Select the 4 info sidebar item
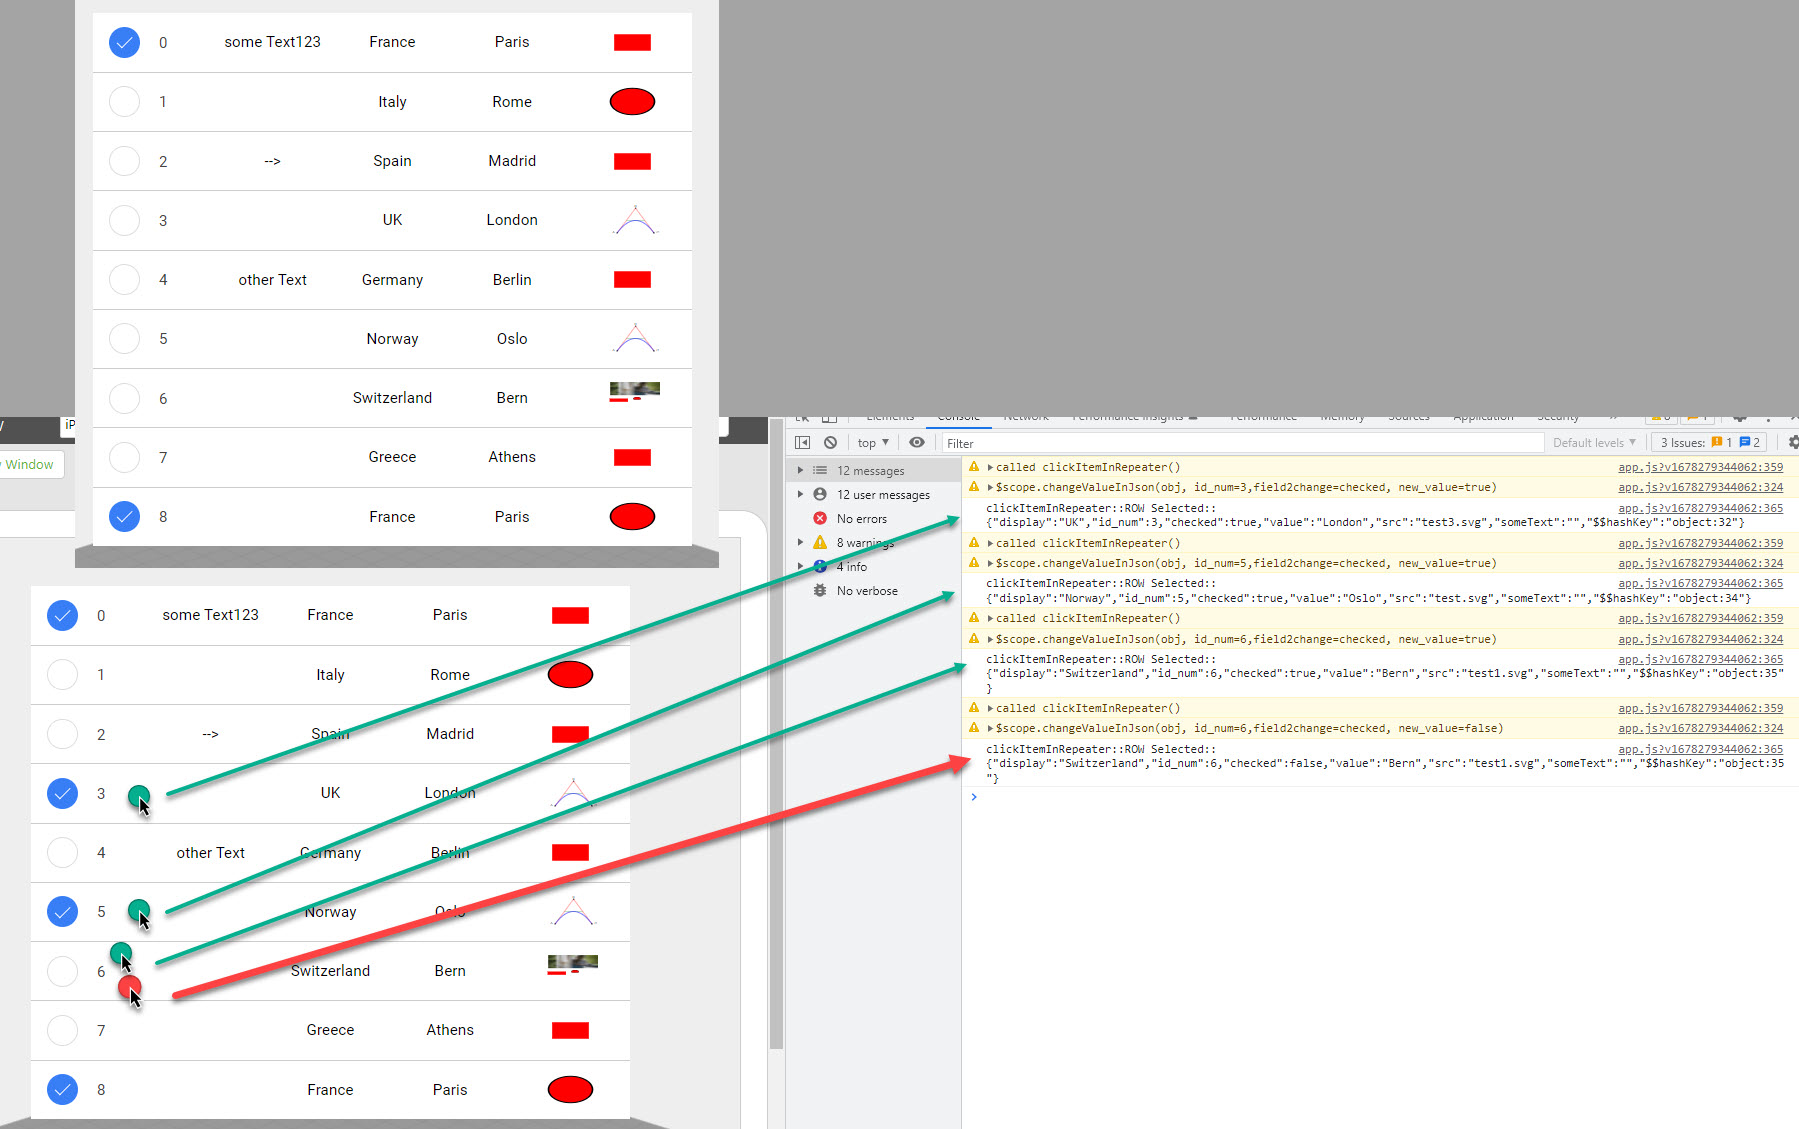Viewport: 1799px width, 1129px height. click(852, 566)
